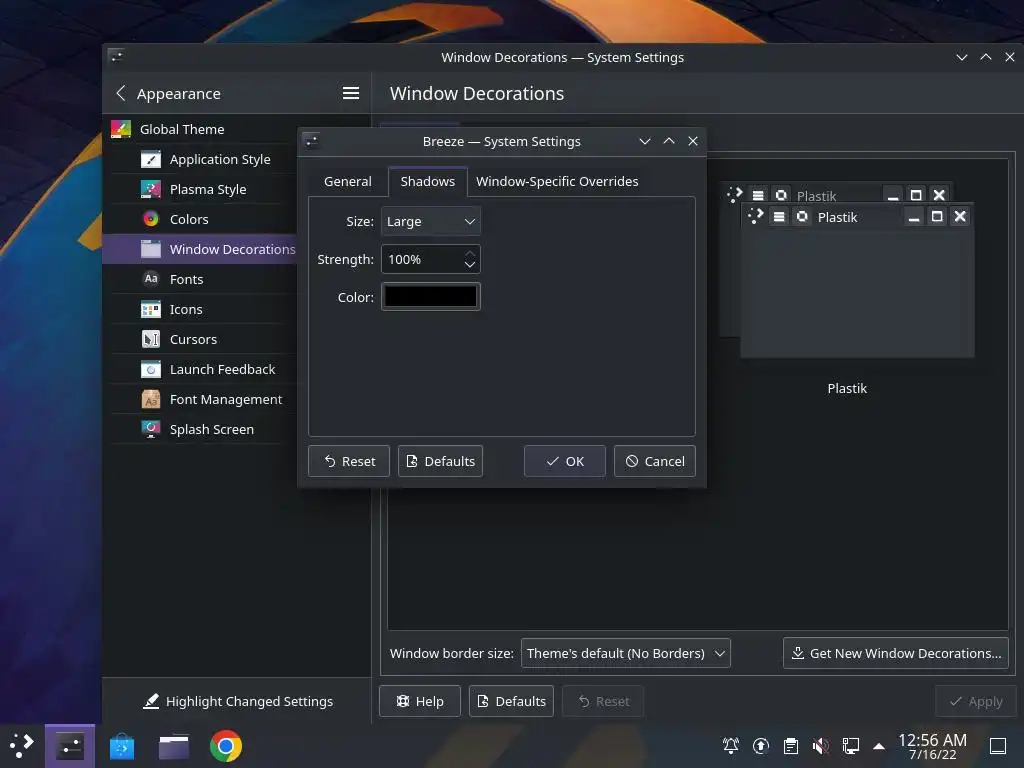Open the black shadow Color swatch
1024x768 pixels.
pos(430,296)
